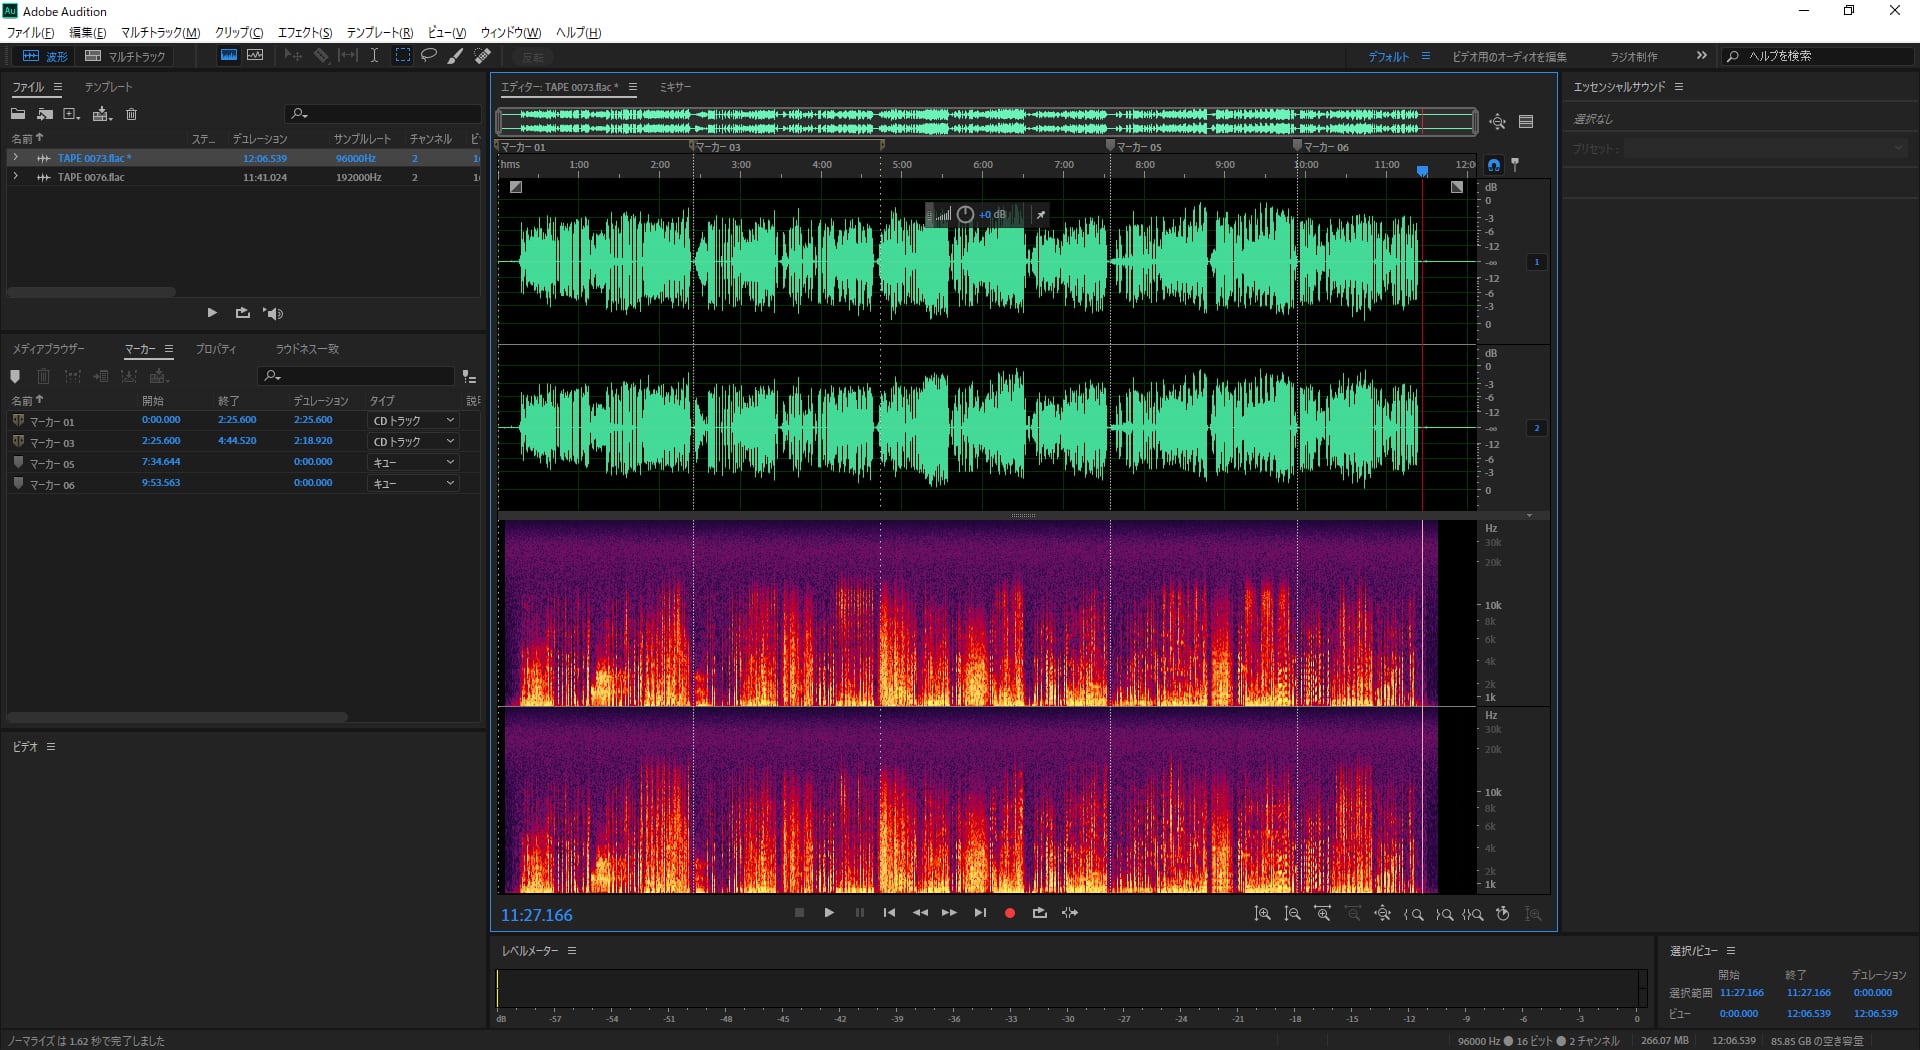The height and width of the screenshot is (1050, 1920).
Task: Select the Time Selection tool
Action: coord(374,56)
